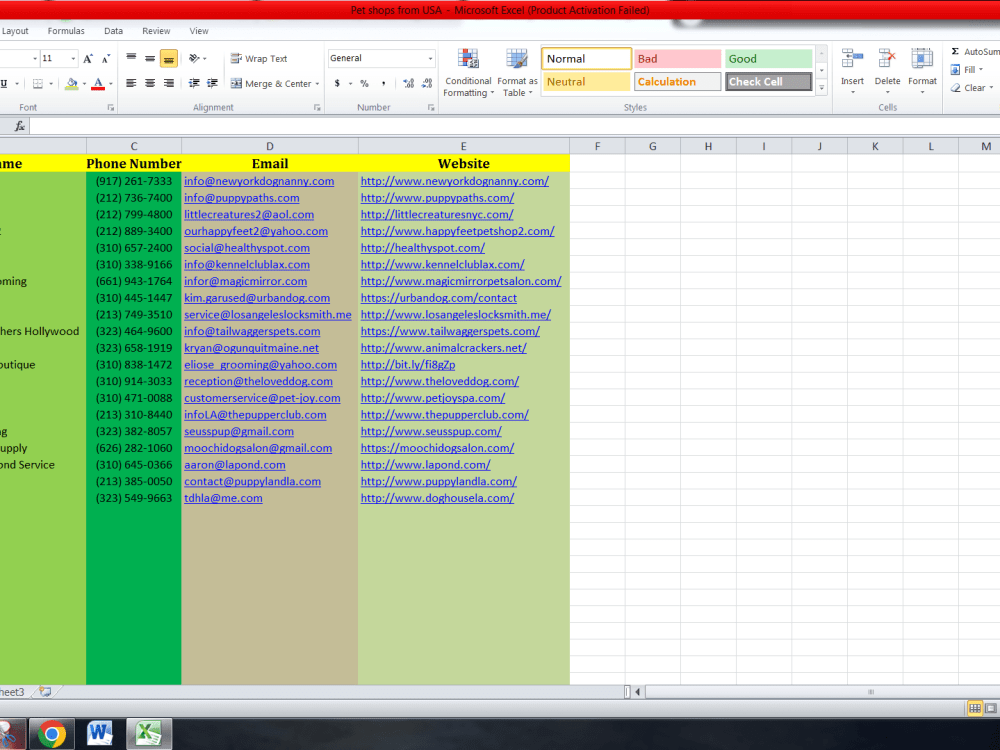The height and width of the screenshot is (750, 1000).
Task: Click the Delete cells icon
Action: [x=887, y=59]
